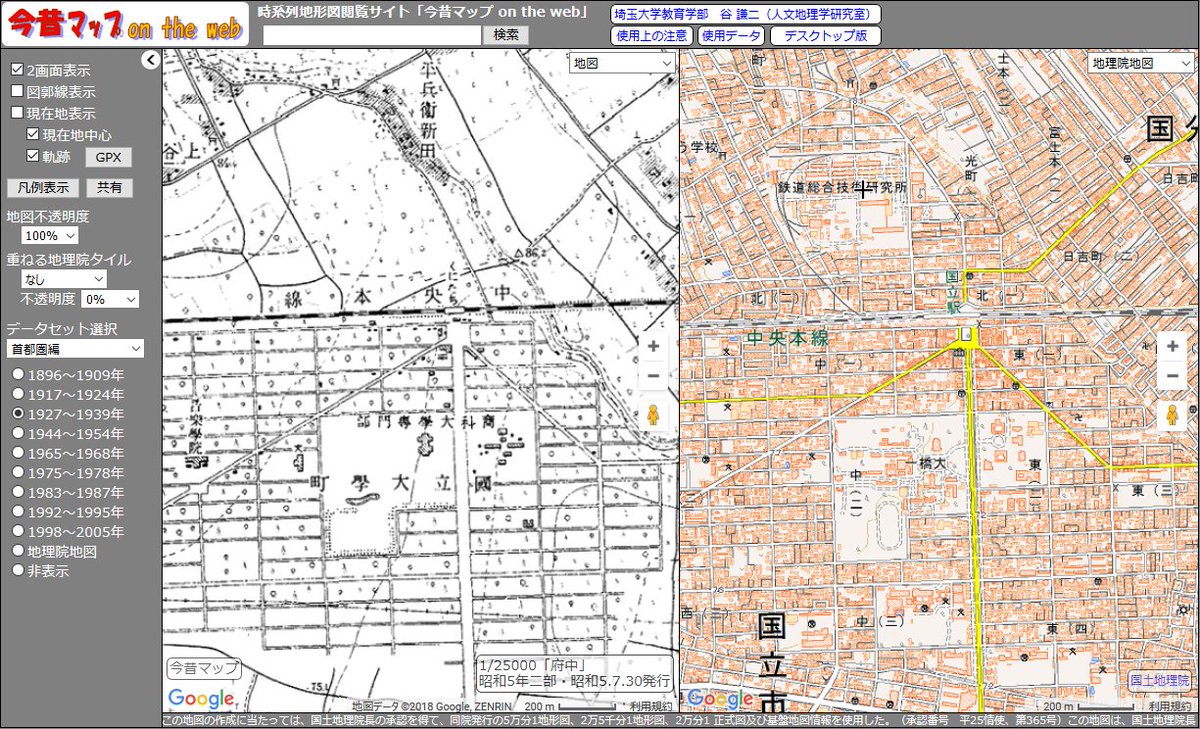The image size is (1200, 729).
Task: Open the 使用上の注意 link
Action: tap(651, 35)
